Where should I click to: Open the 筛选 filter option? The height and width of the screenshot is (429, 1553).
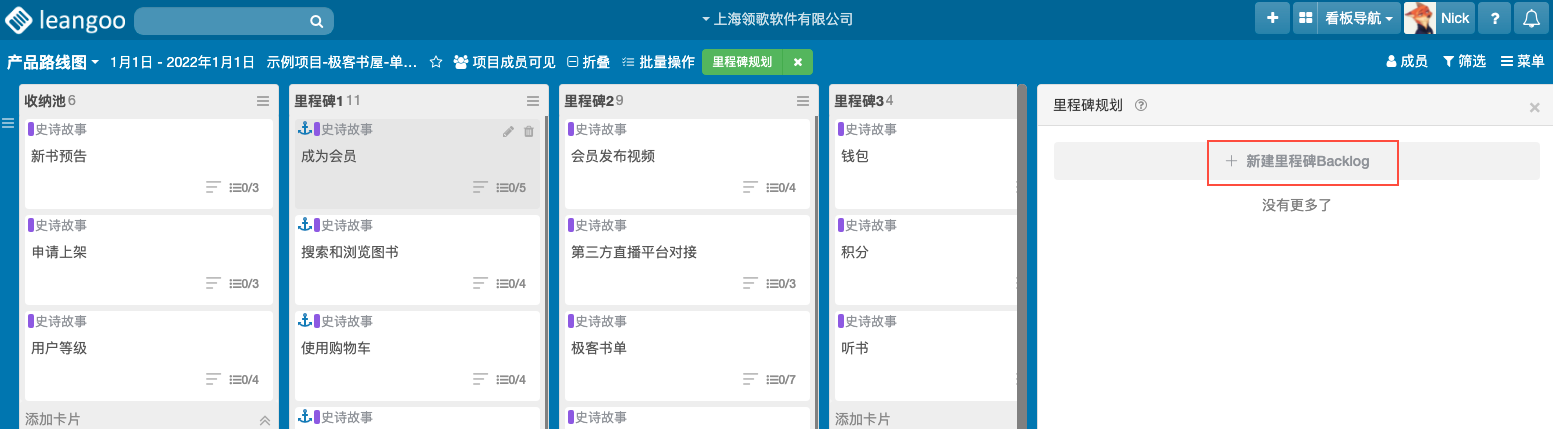pyautogui.click(x=1464, y=62)
